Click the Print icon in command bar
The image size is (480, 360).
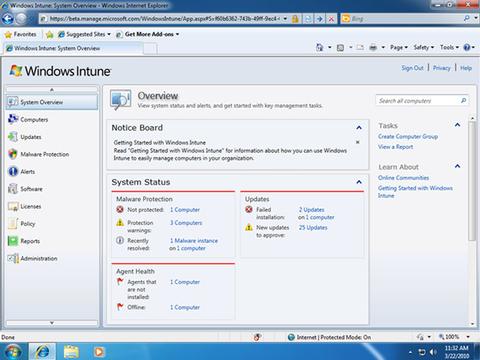(x=373, y=48)
